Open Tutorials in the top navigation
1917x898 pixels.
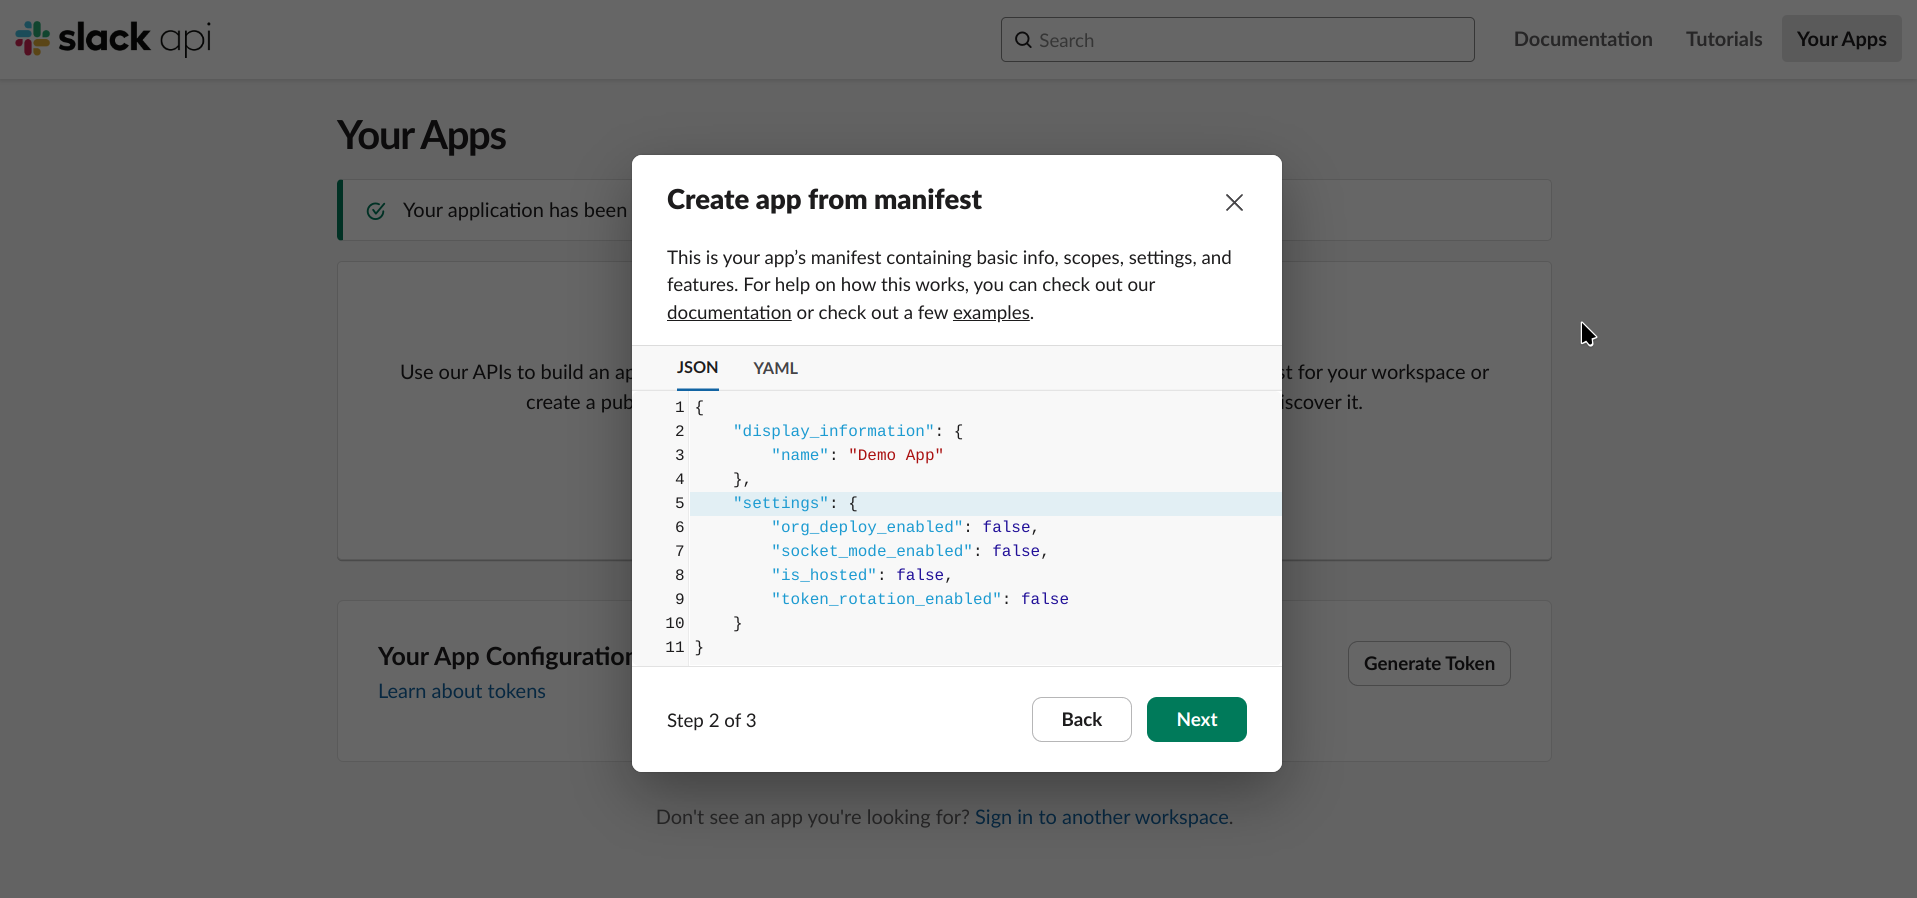click(x=1723, y=39)
